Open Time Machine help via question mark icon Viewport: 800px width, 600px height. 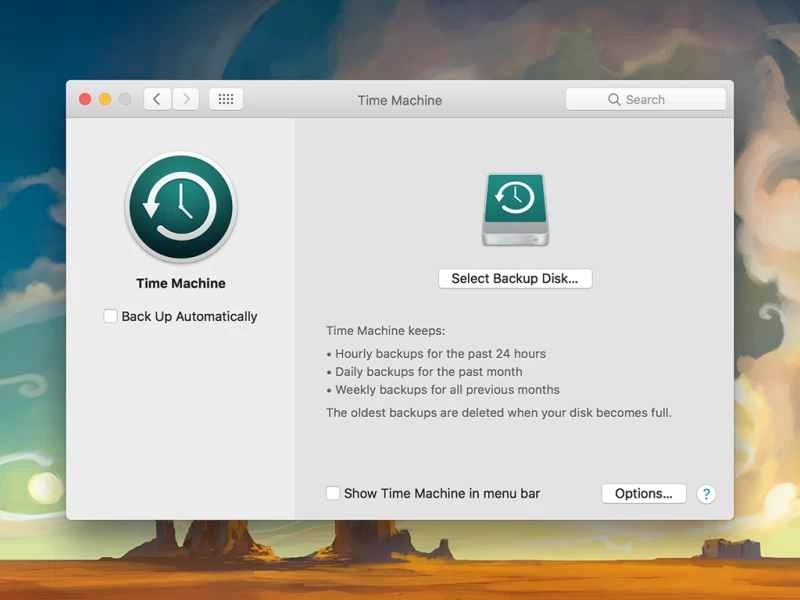click(x=706, y=493)
